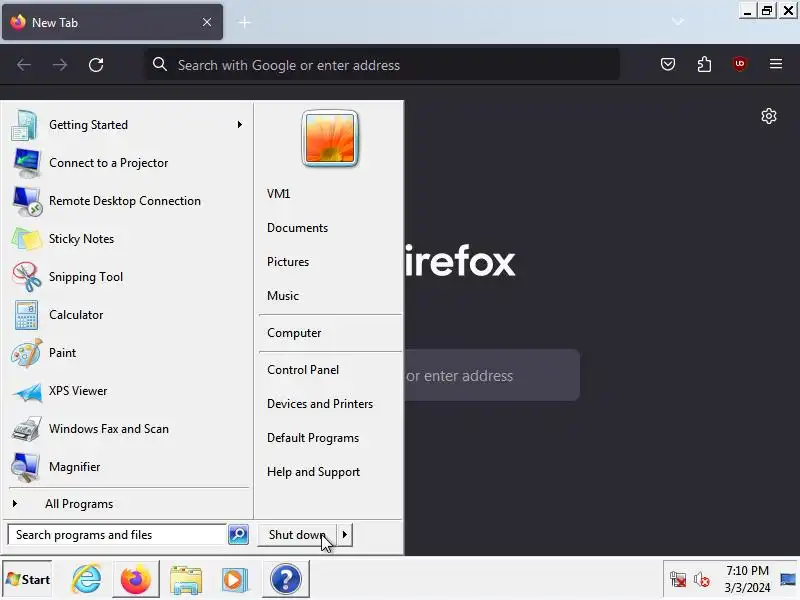Viewport: 800px width, 600px height.
Task: Open the list all tabs chevron
Action: click(678, 22)
